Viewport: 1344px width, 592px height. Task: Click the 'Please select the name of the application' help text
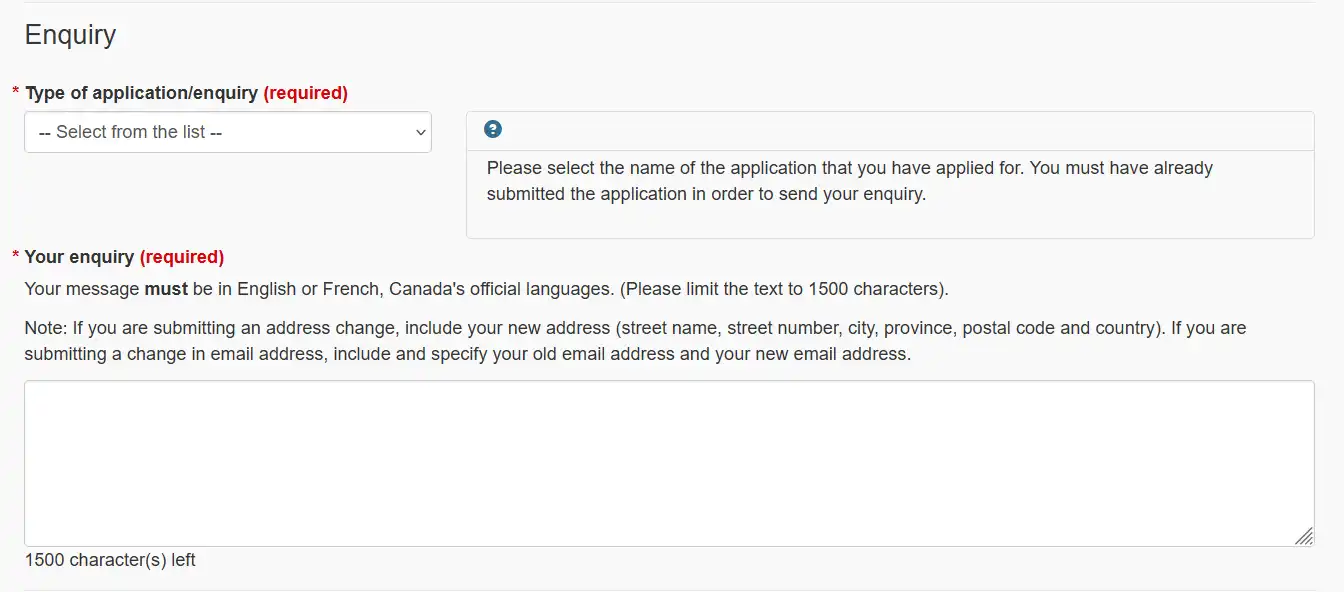pyautogui.click(x=850, y=181)
